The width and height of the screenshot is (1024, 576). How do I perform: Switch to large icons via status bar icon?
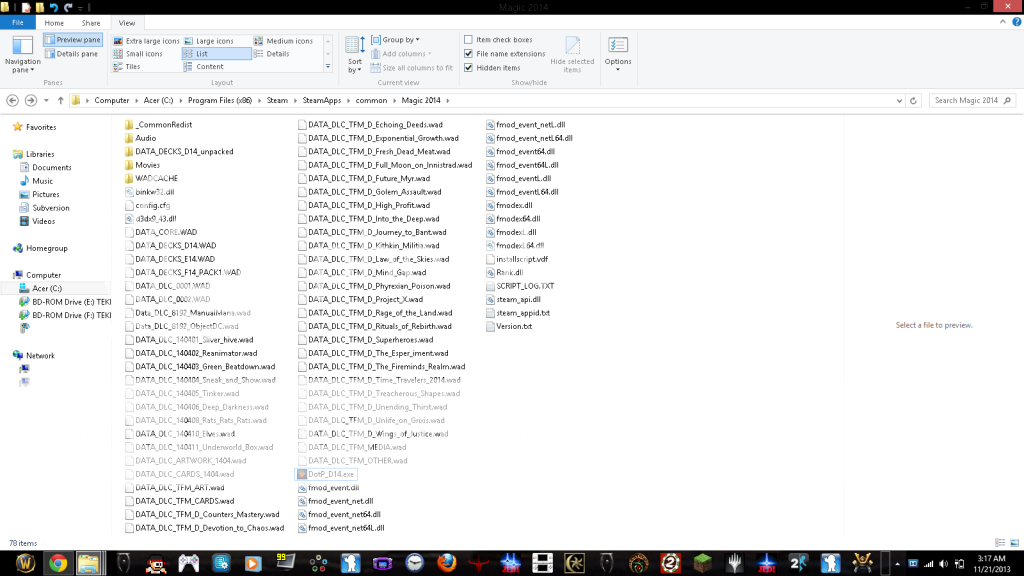tap(1014, 543)
